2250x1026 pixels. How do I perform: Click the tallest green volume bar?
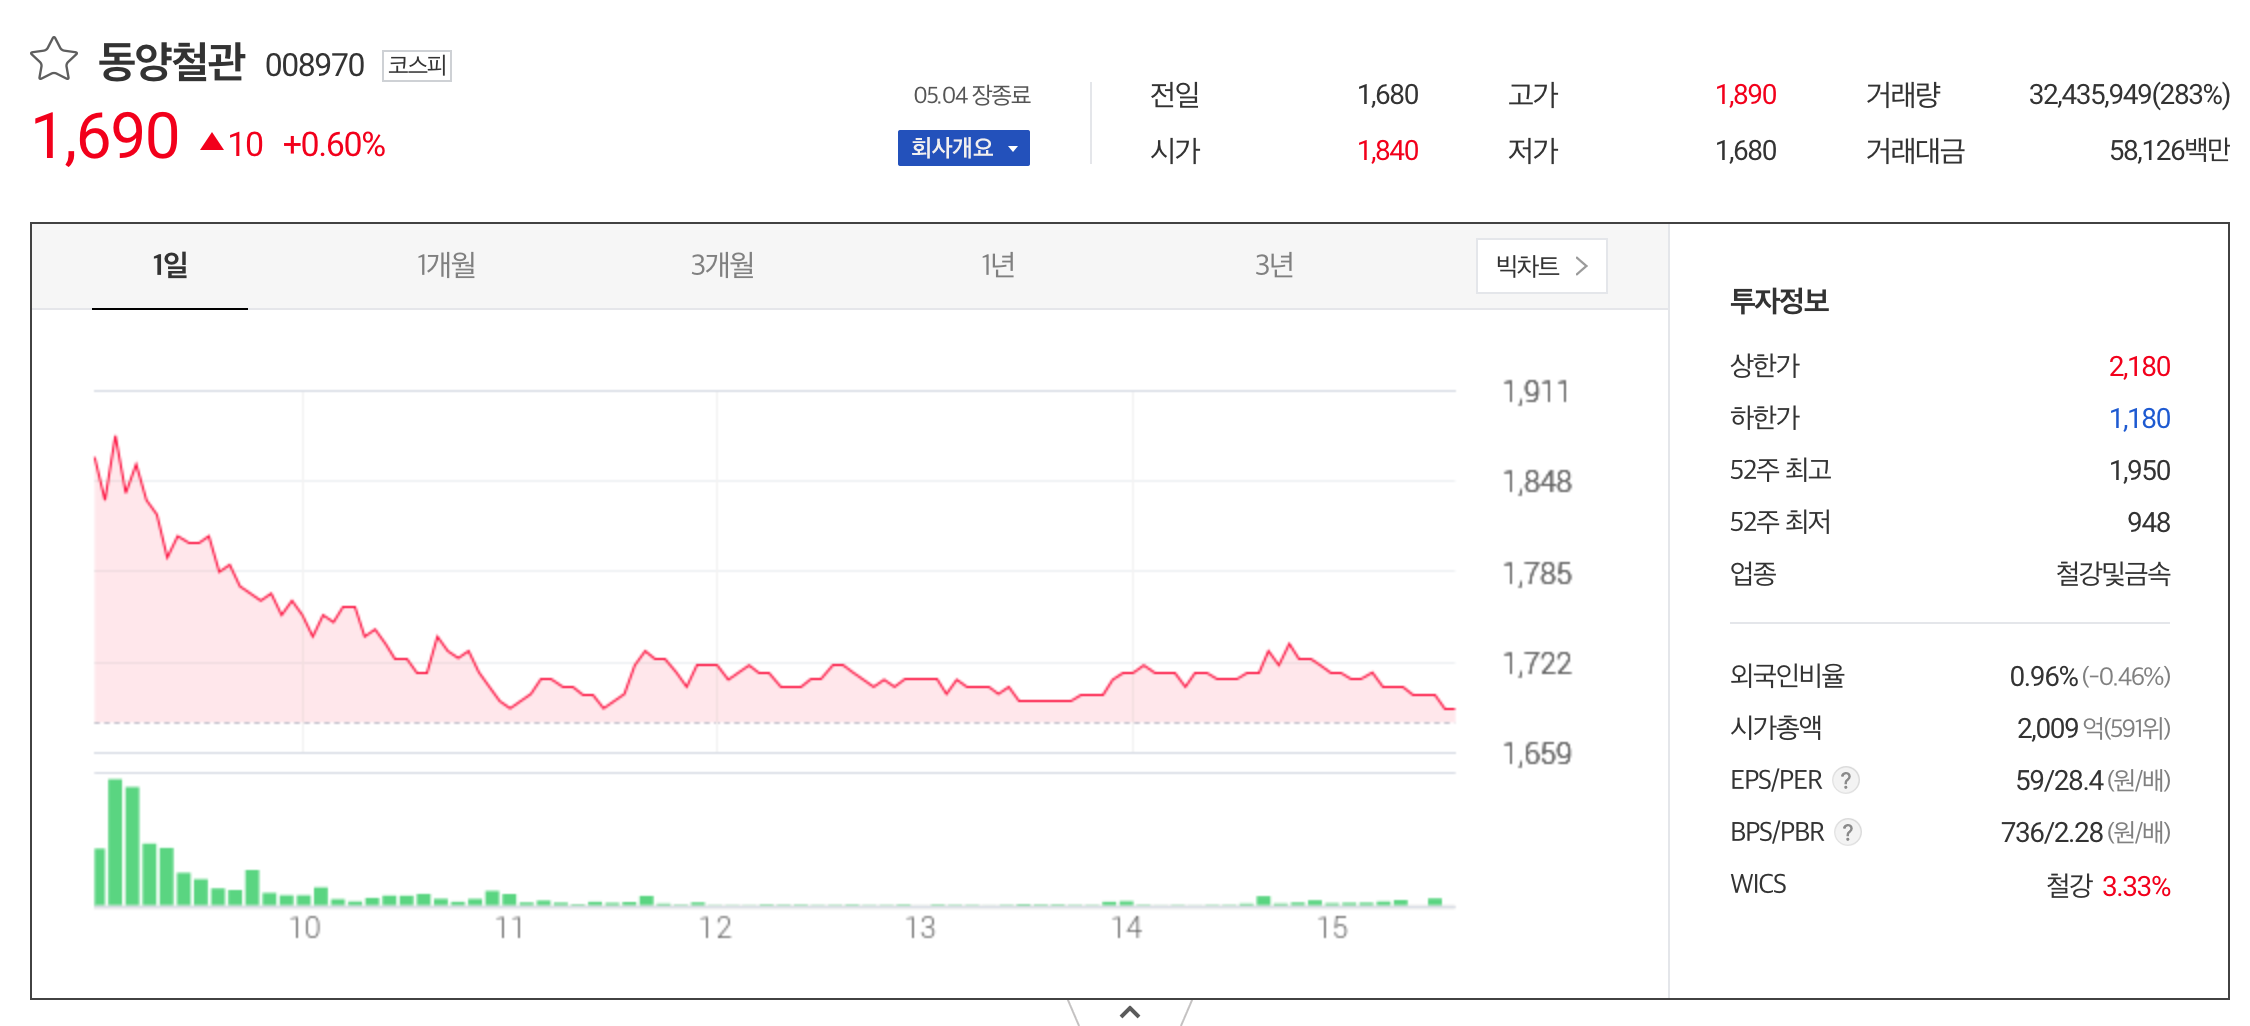[115, 842]
